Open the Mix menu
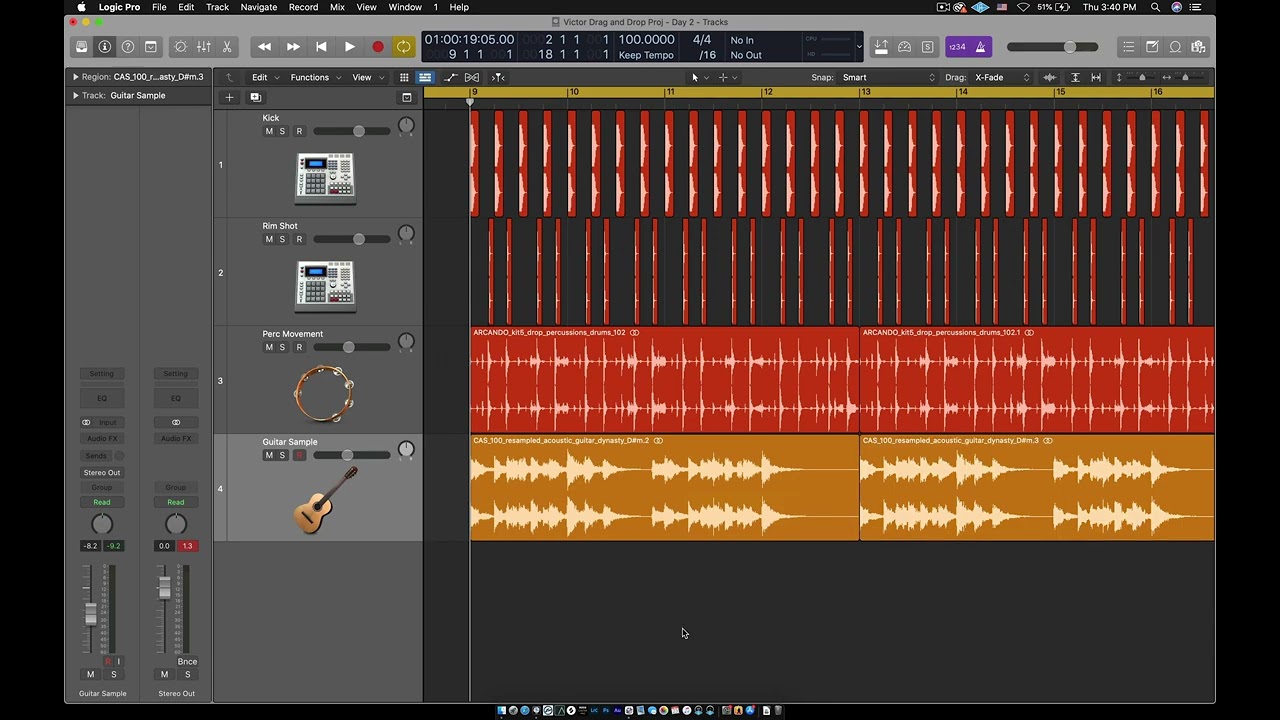The width and height of the screenshot is (1280, 720). 337,7
